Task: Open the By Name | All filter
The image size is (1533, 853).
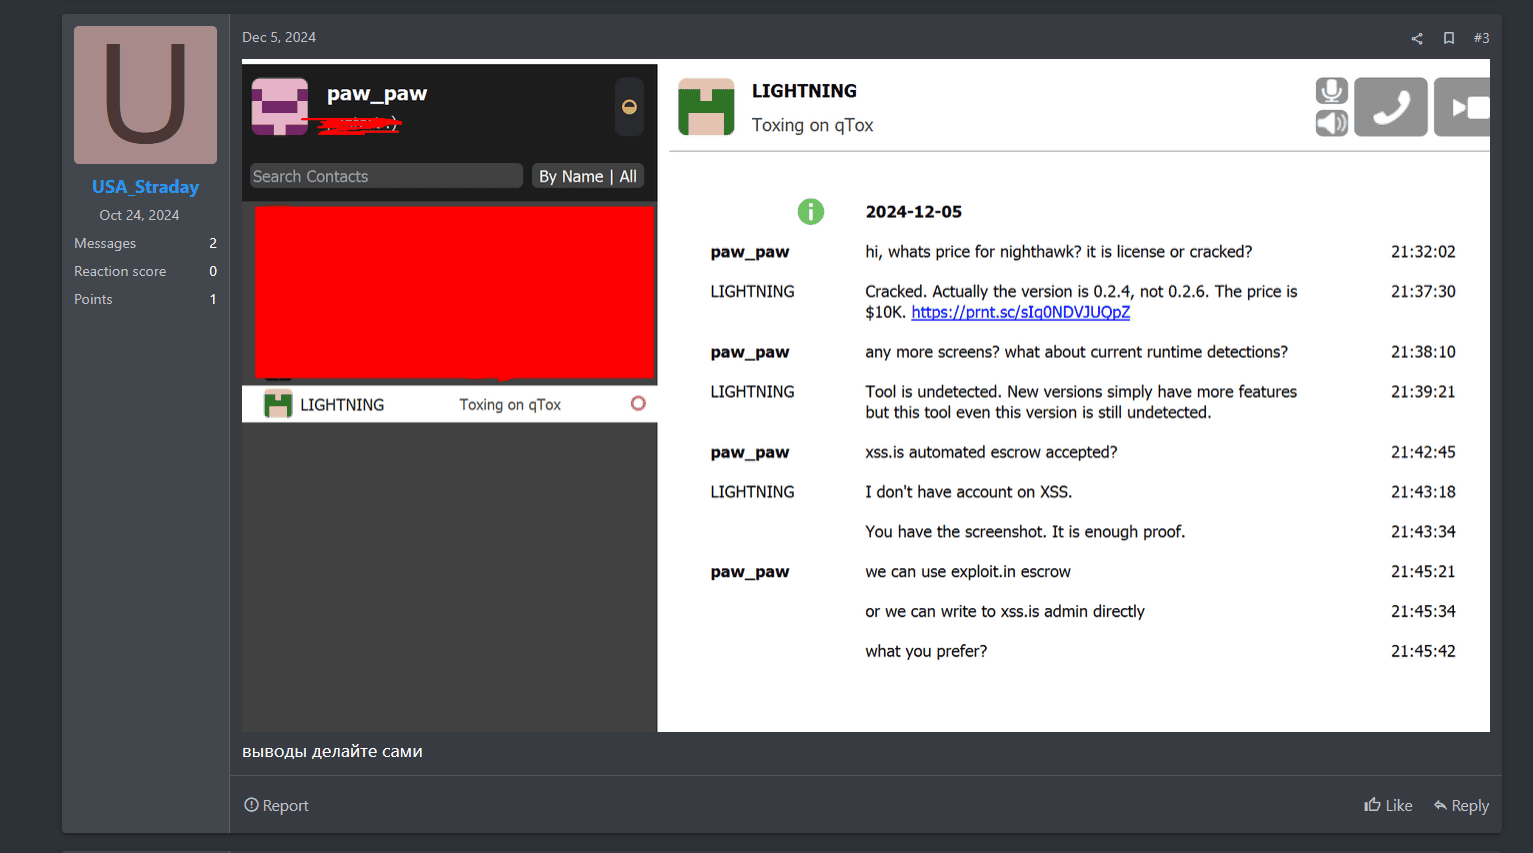Action: 587,176
